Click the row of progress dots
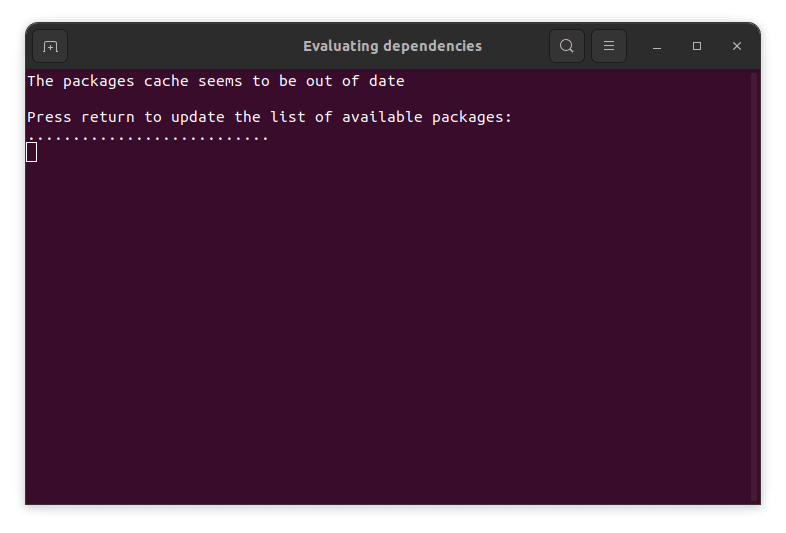The width and height of the screenshot is (786, 533). point(148,137)
